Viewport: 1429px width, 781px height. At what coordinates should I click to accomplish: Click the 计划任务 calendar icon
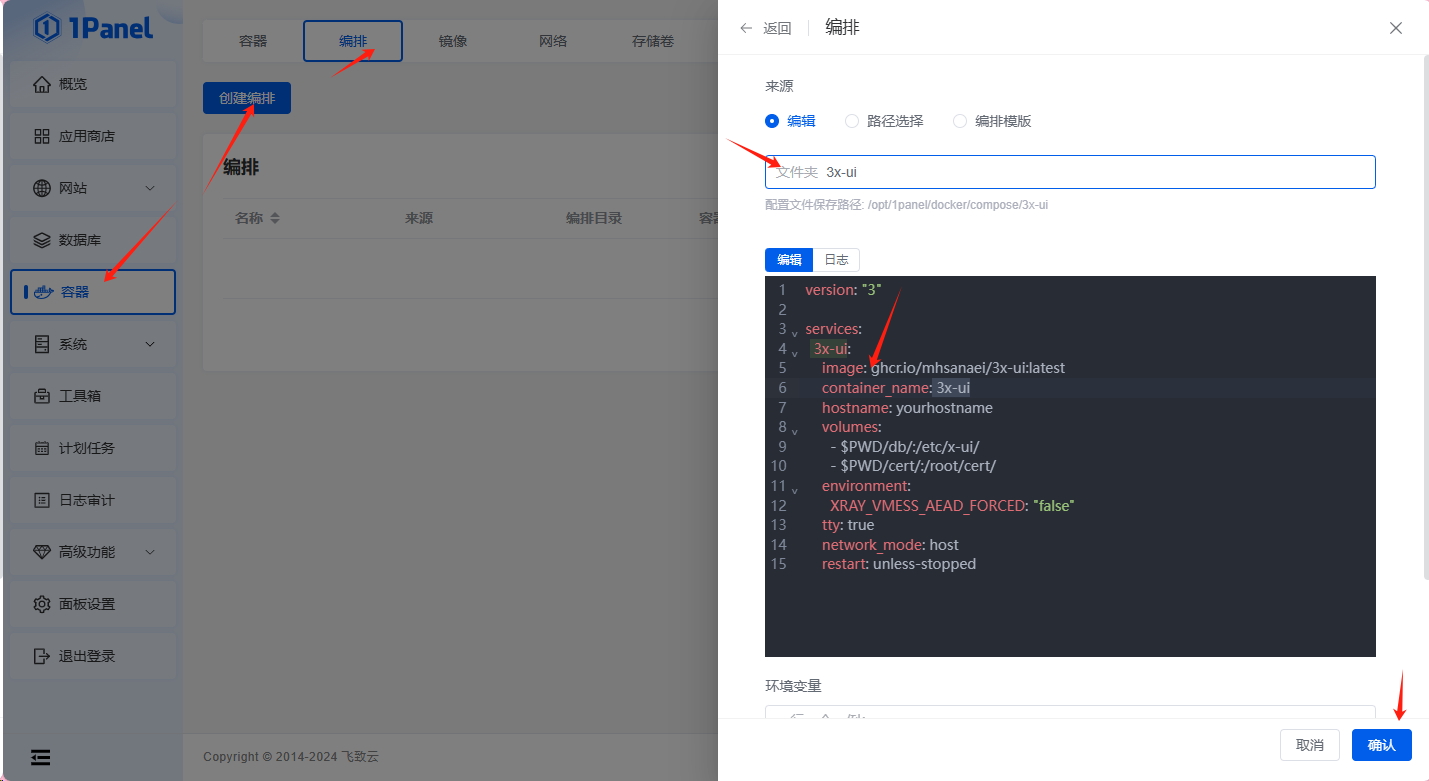(x=41, y=448)
